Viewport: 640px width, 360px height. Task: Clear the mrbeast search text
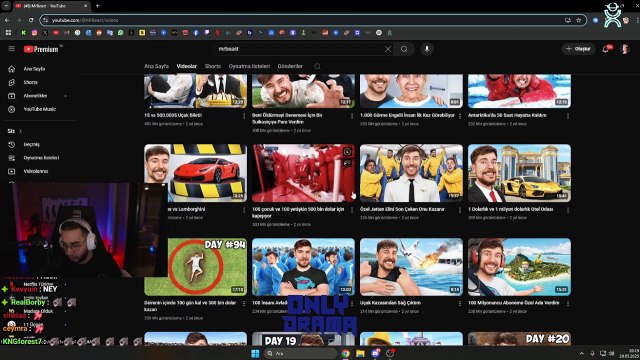point(388,49)
